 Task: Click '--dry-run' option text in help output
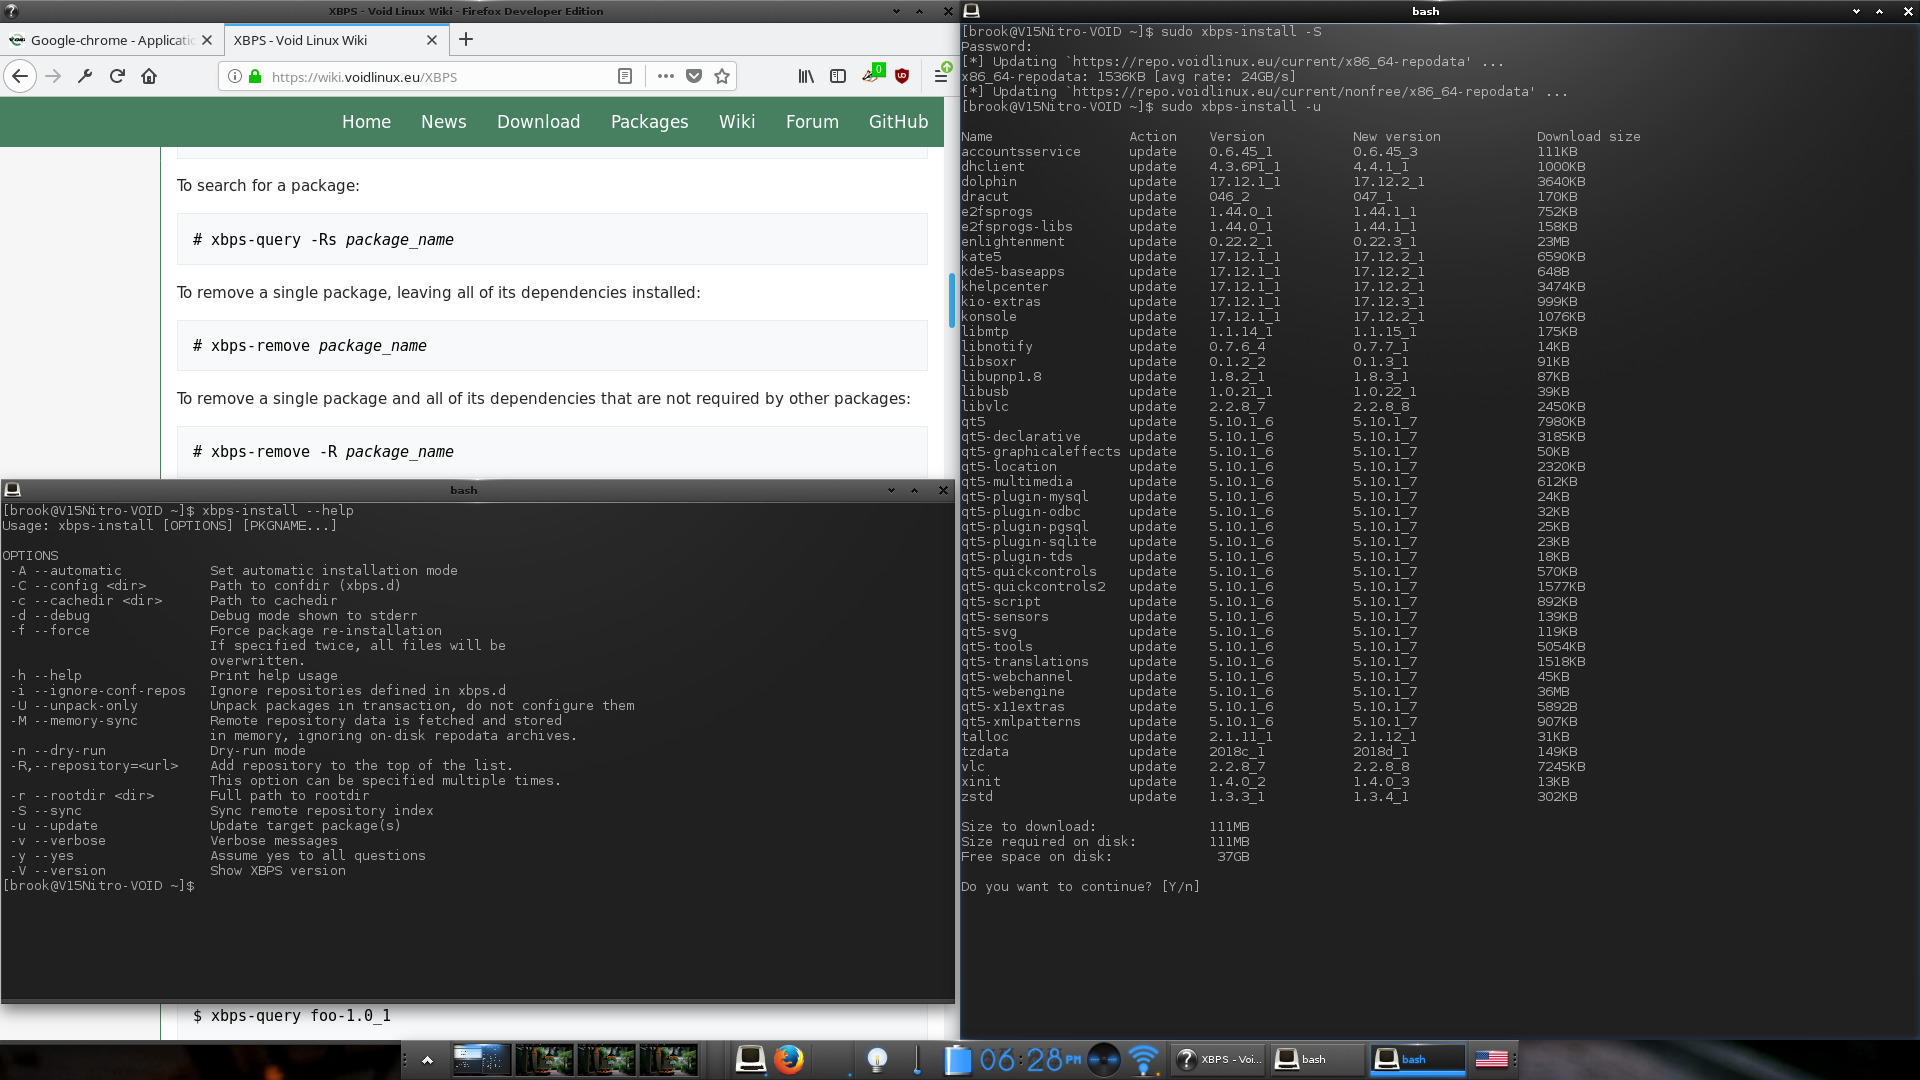coord(69,751)
